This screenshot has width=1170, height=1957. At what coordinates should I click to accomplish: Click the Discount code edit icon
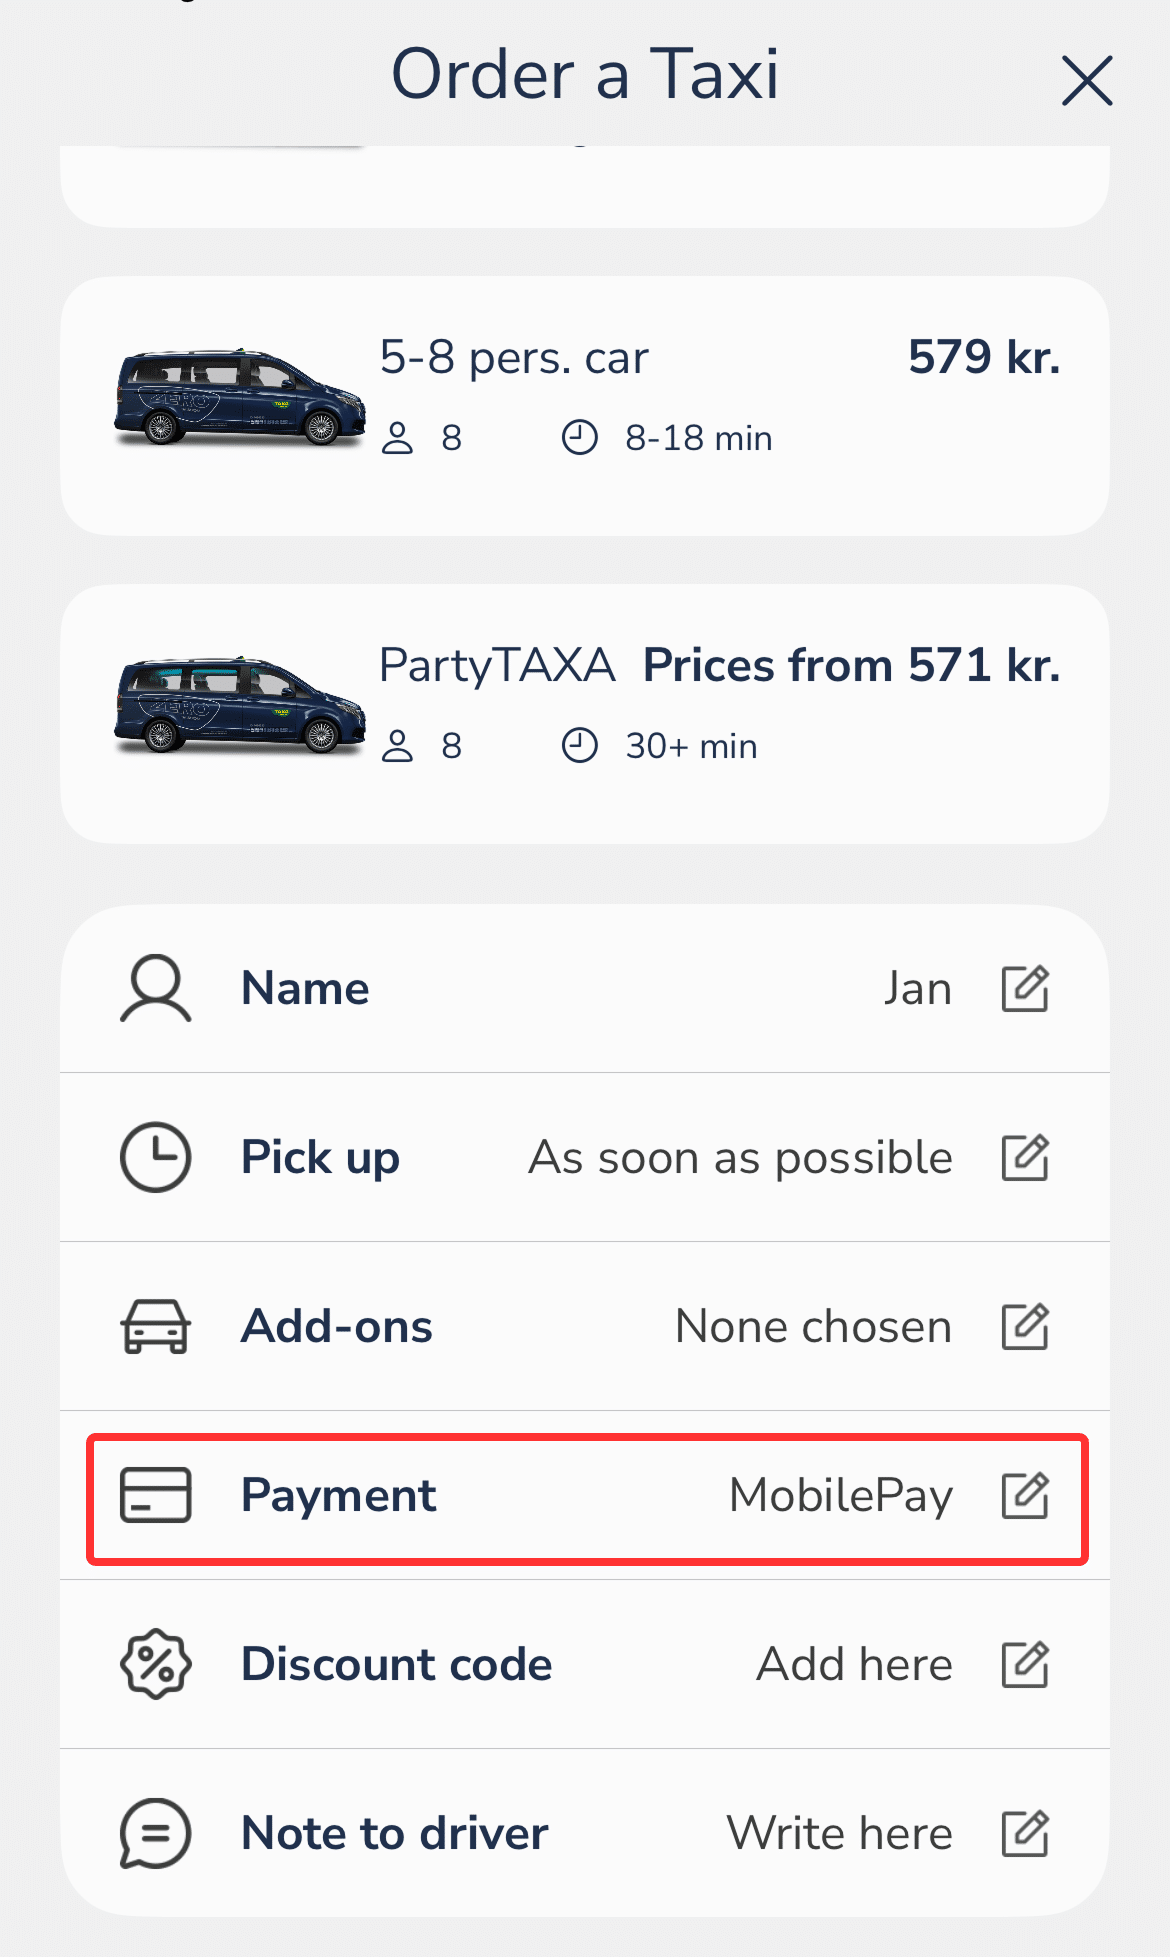(1025, 1665)
